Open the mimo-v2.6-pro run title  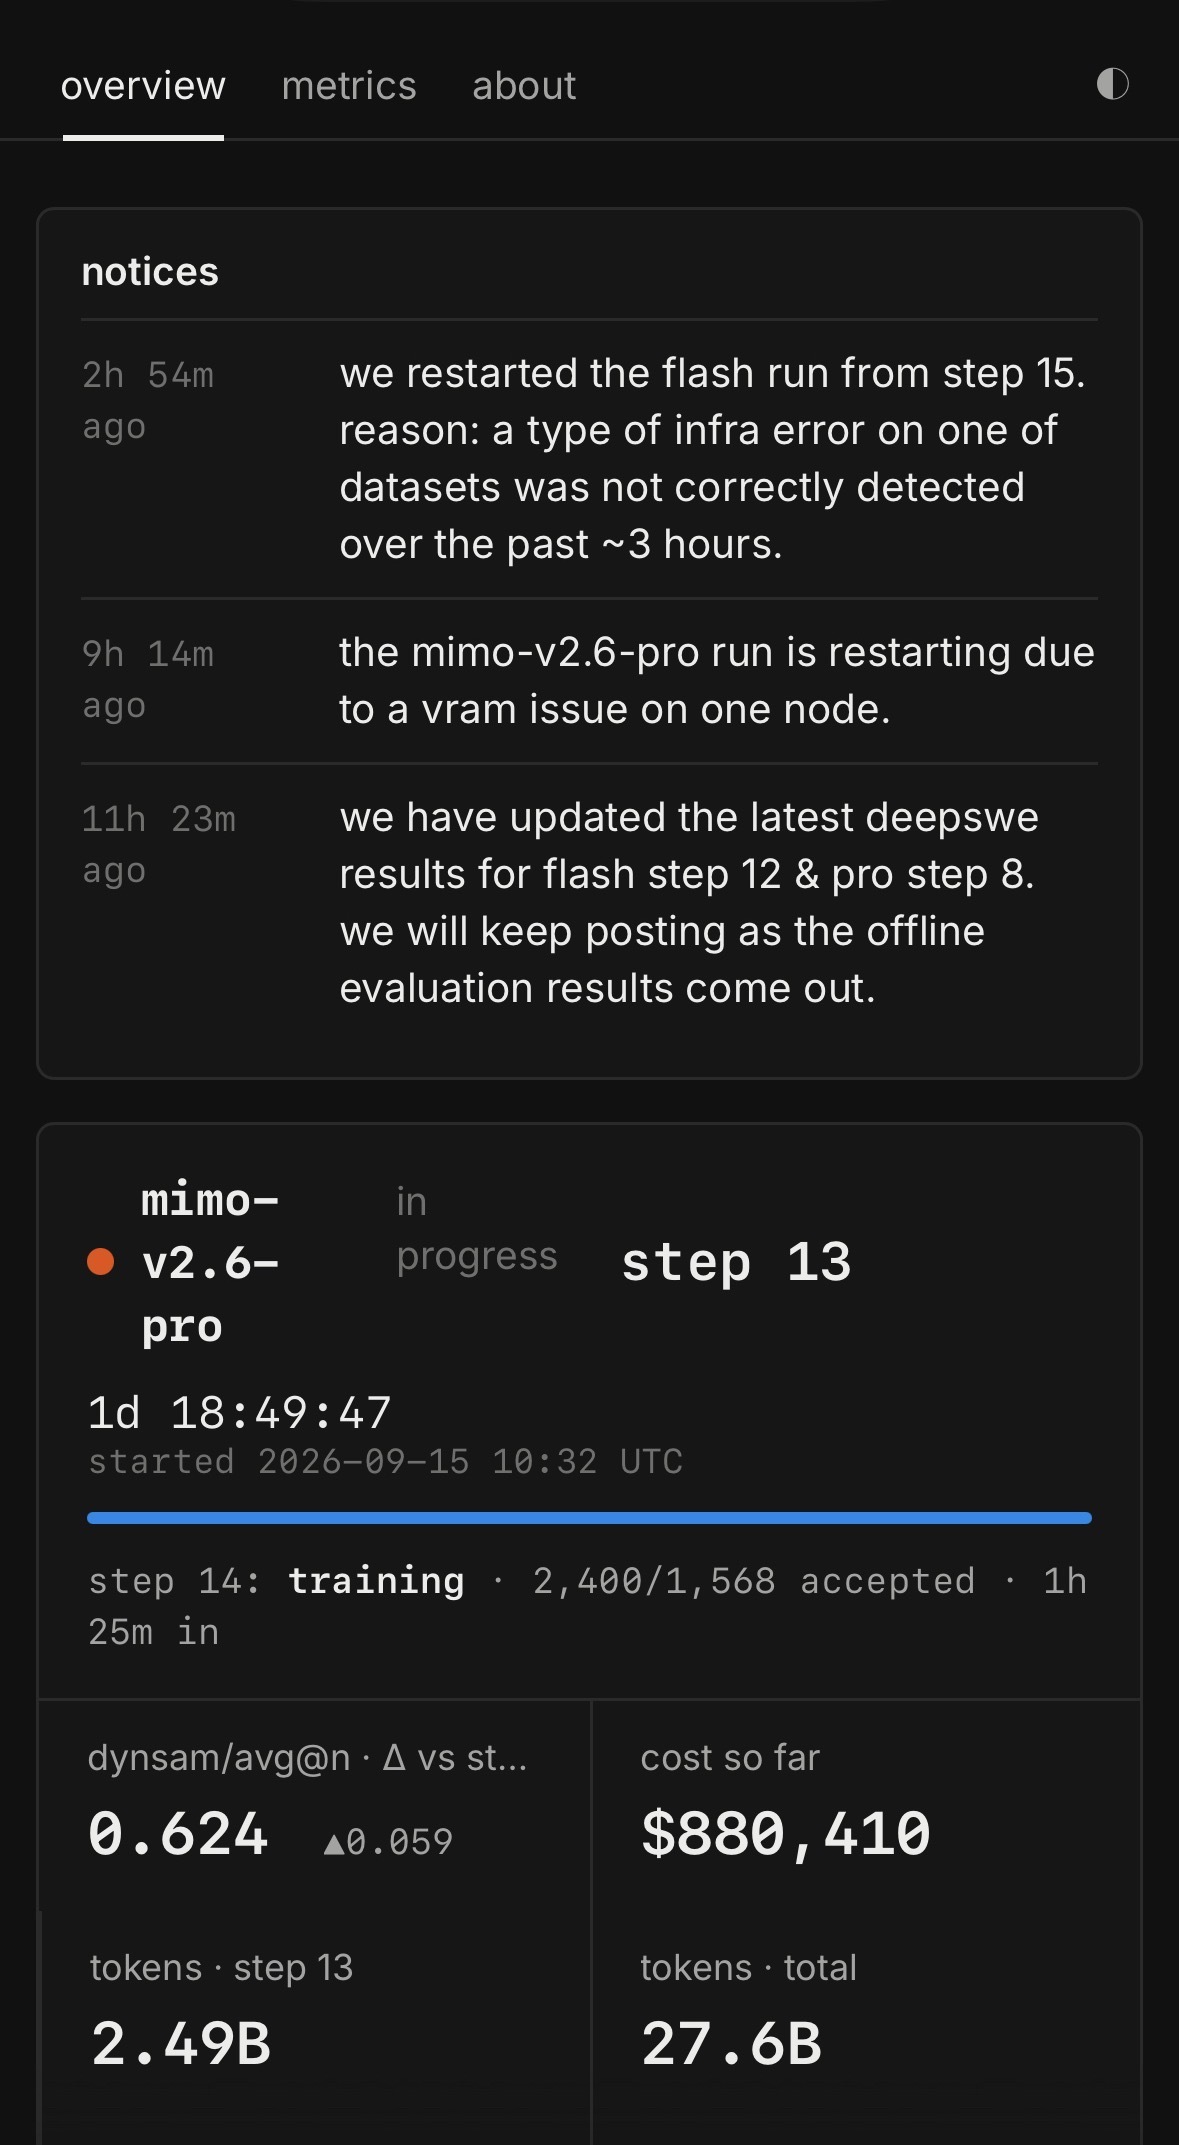pyautogui.click(x=210, y=1263)
